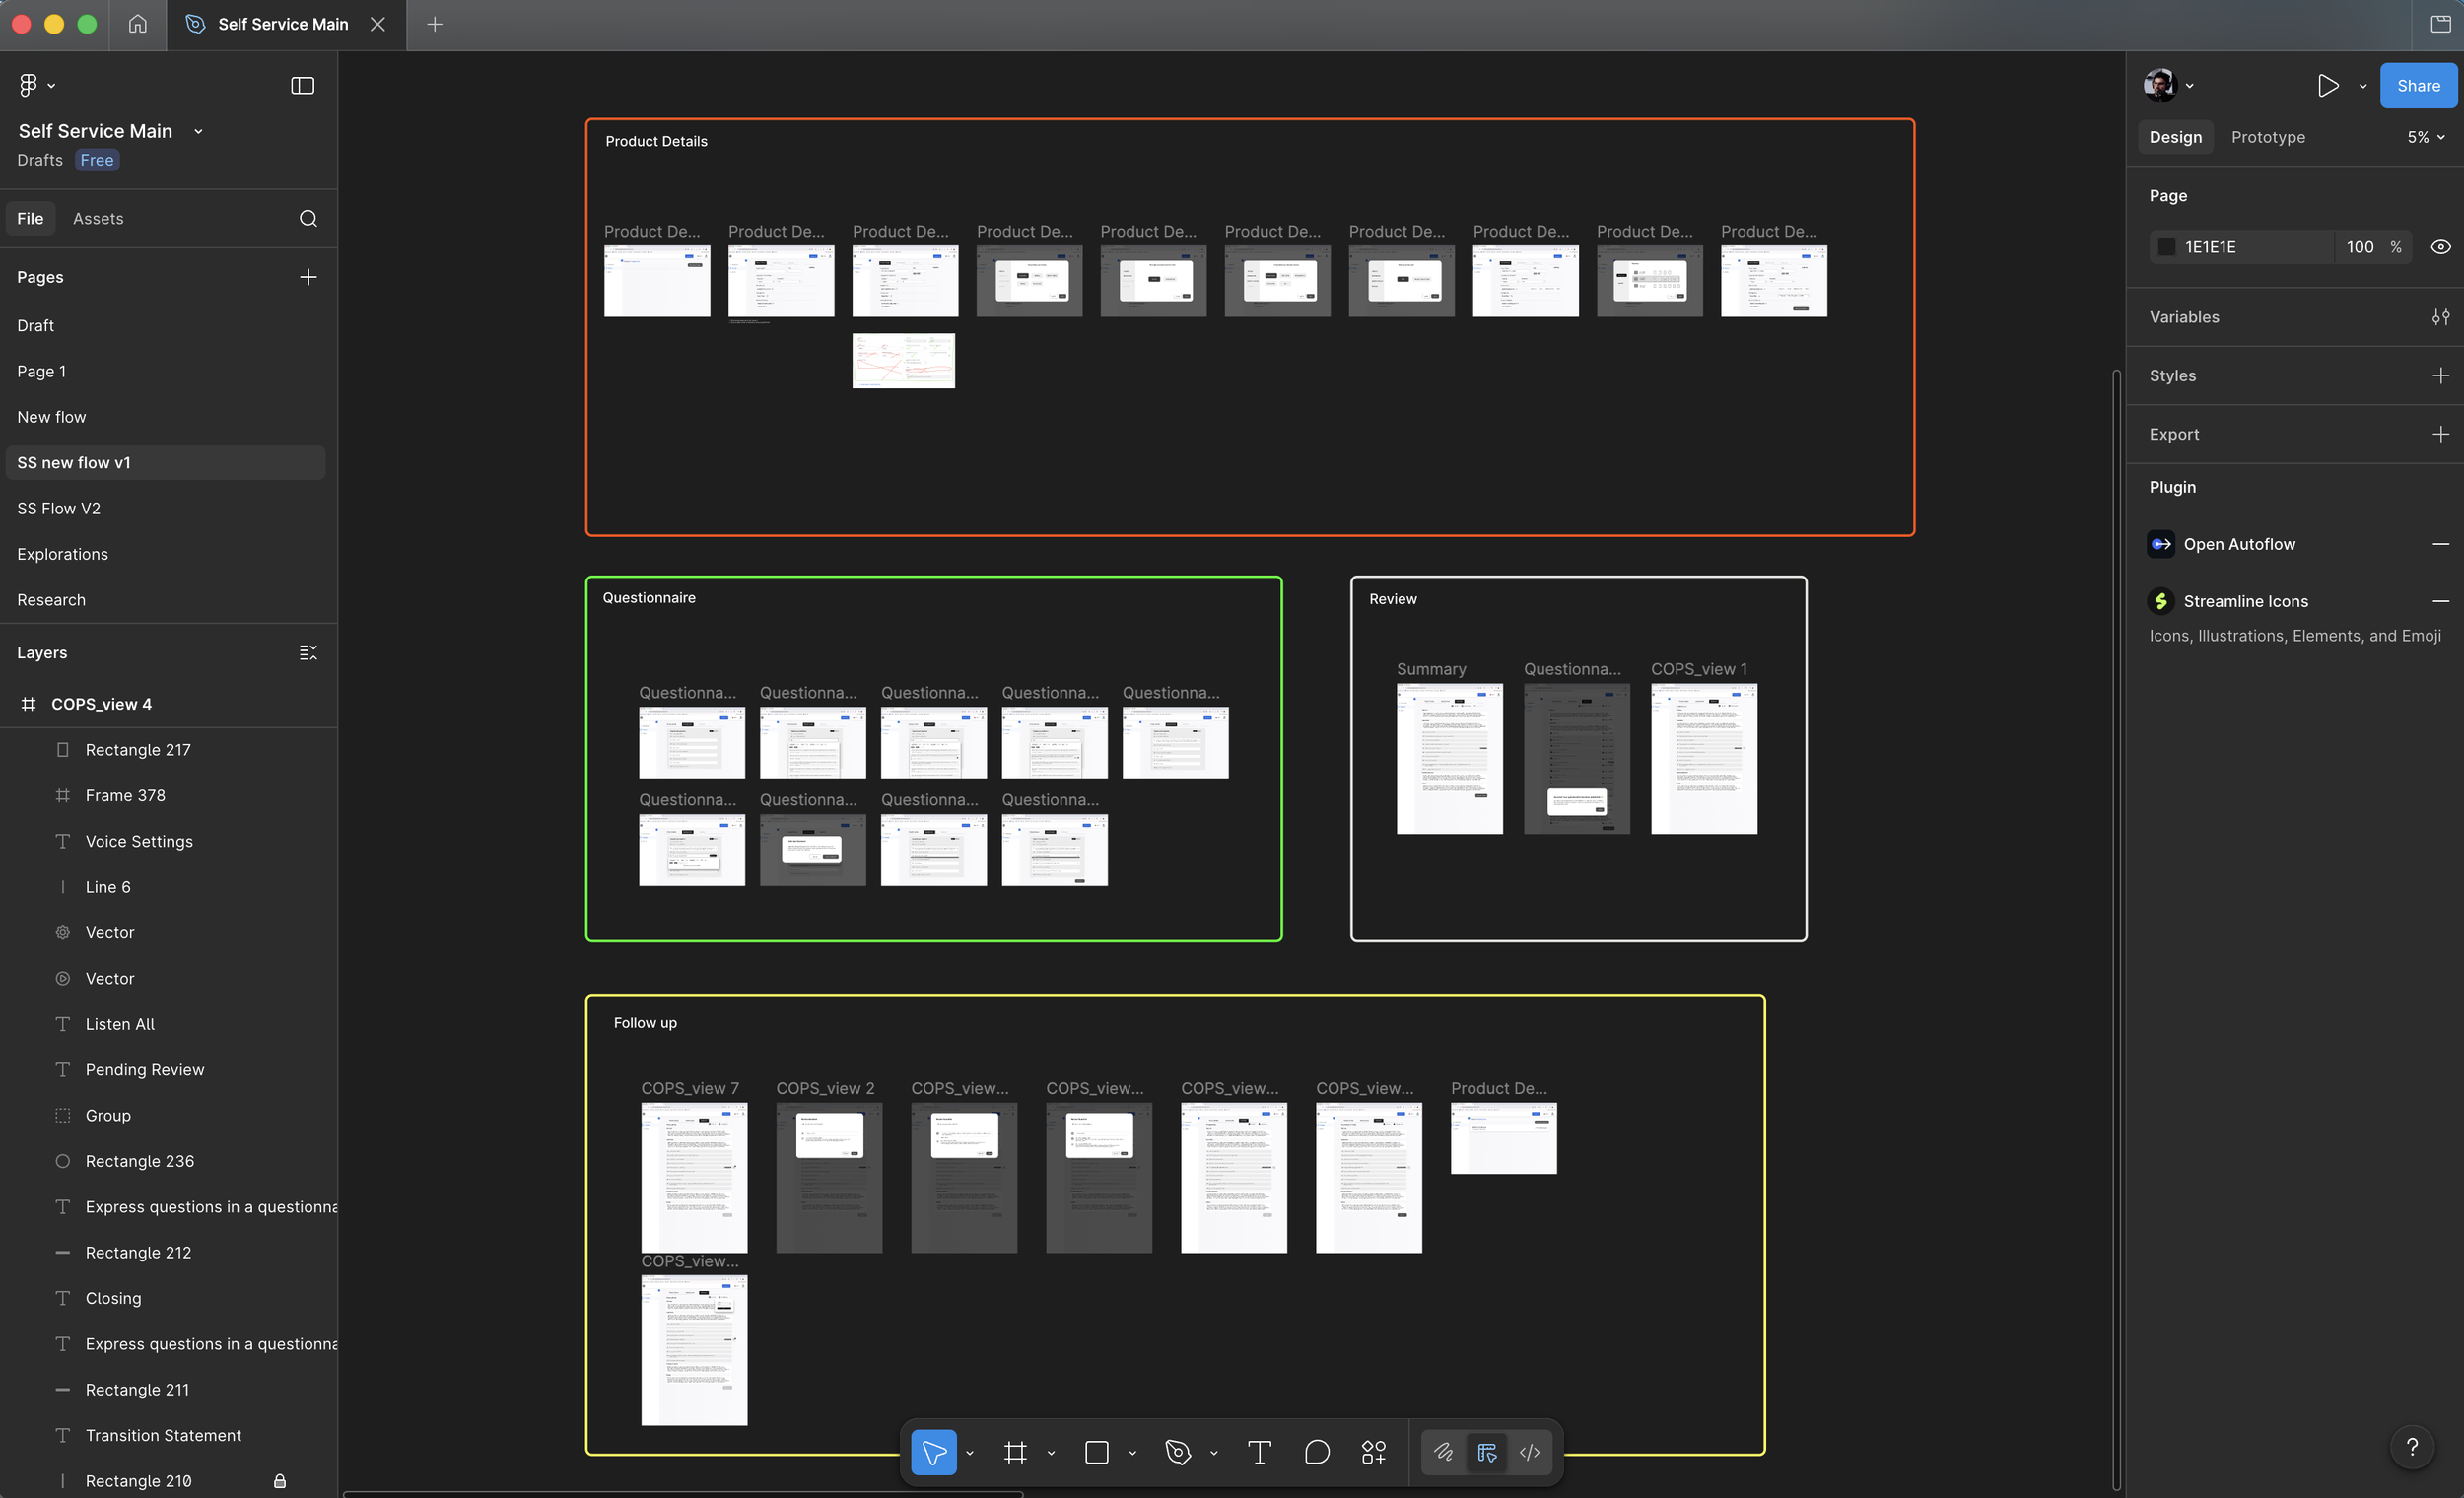Click the 1E1E1E page color swatch

click(2166, 247)
